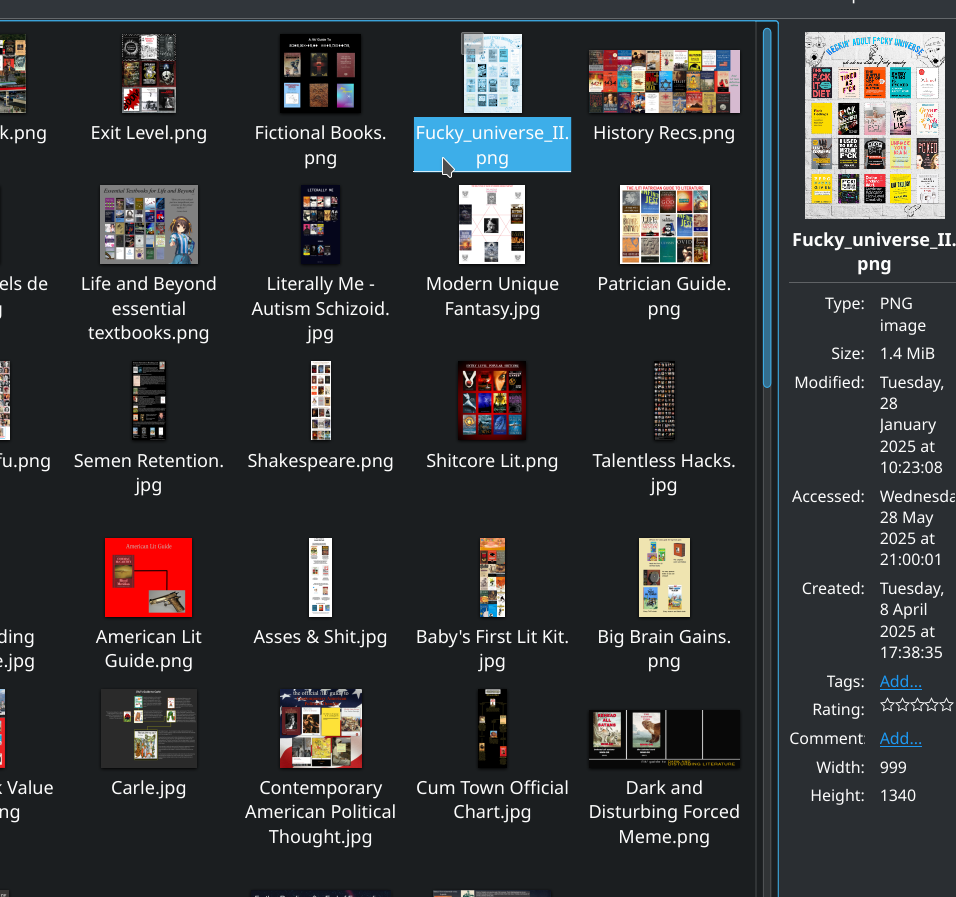The width and height of the screenshot is (956, 897).
Task: Toggle selection marker on Fucky_universe_II thumbnail
Action: [473, 44]
